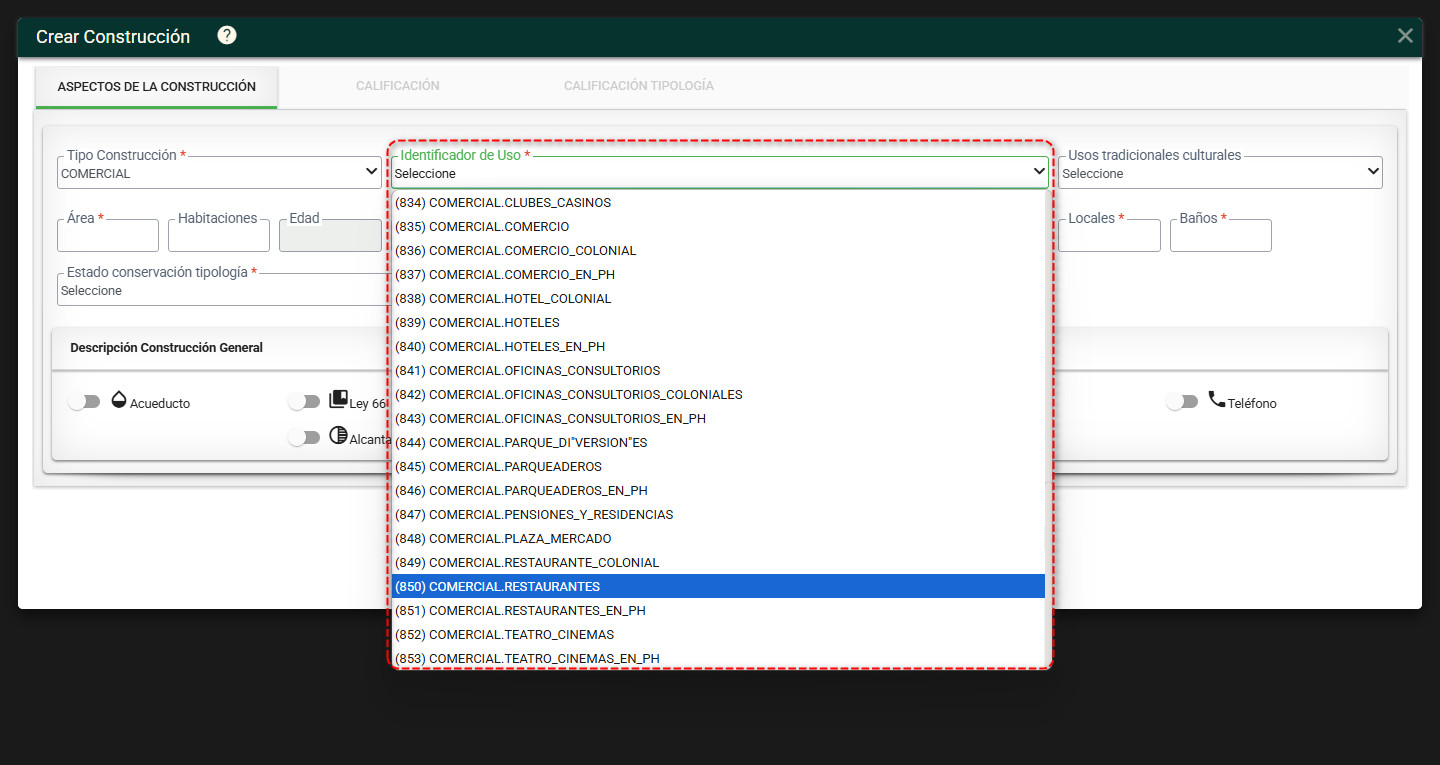
Task: Select (849) COMERCIAL.RESTAURANTE_COLONIAL option
Action: pos(718,562)
